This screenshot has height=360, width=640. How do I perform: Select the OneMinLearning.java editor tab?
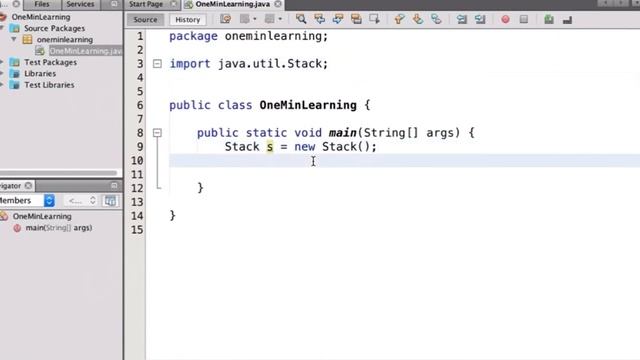click(x=232, y=4)
